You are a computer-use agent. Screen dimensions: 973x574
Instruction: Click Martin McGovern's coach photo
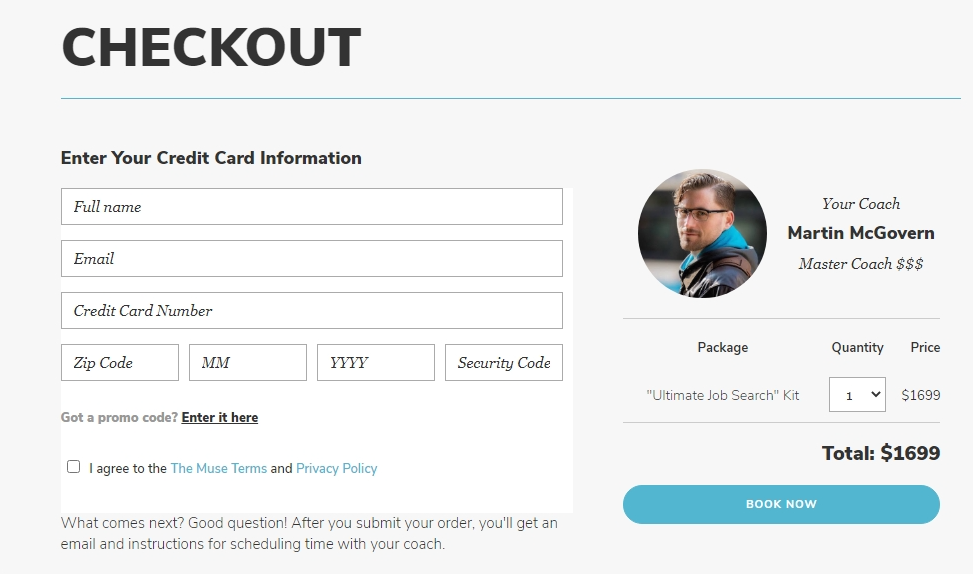point(702,234)
